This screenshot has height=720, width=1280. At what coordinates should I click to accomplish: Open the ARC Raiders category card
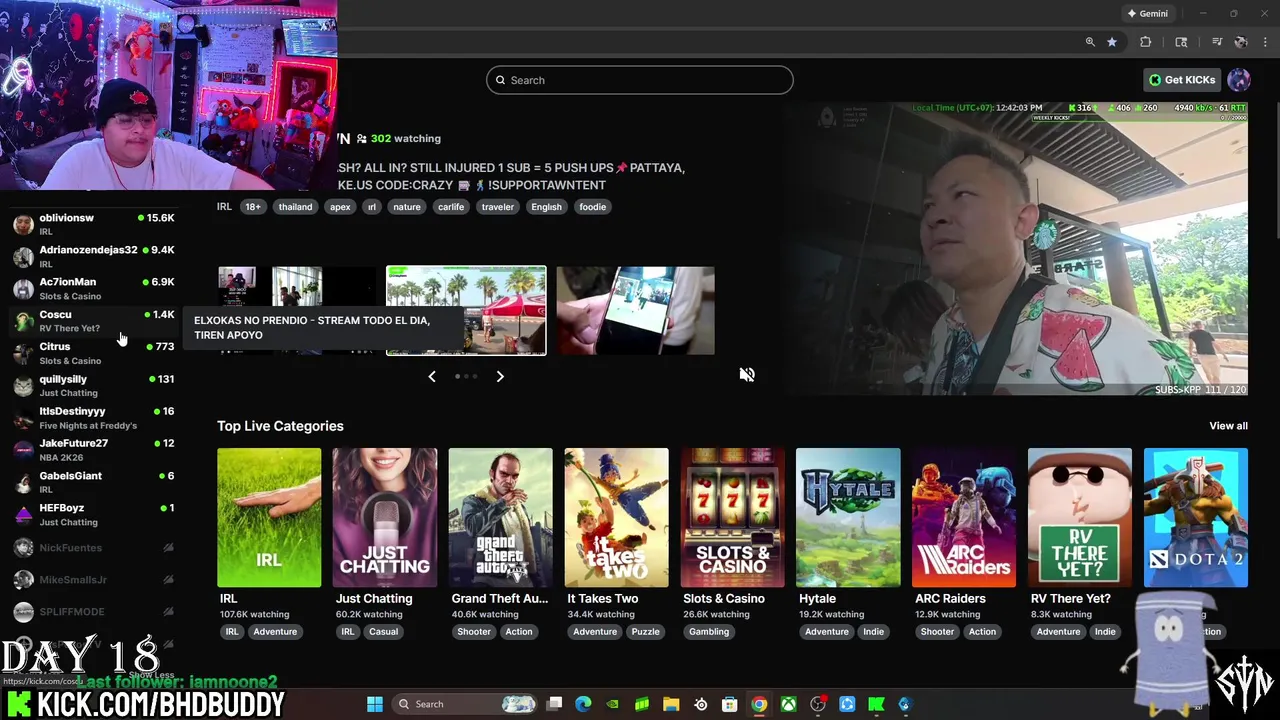point(964,517)
